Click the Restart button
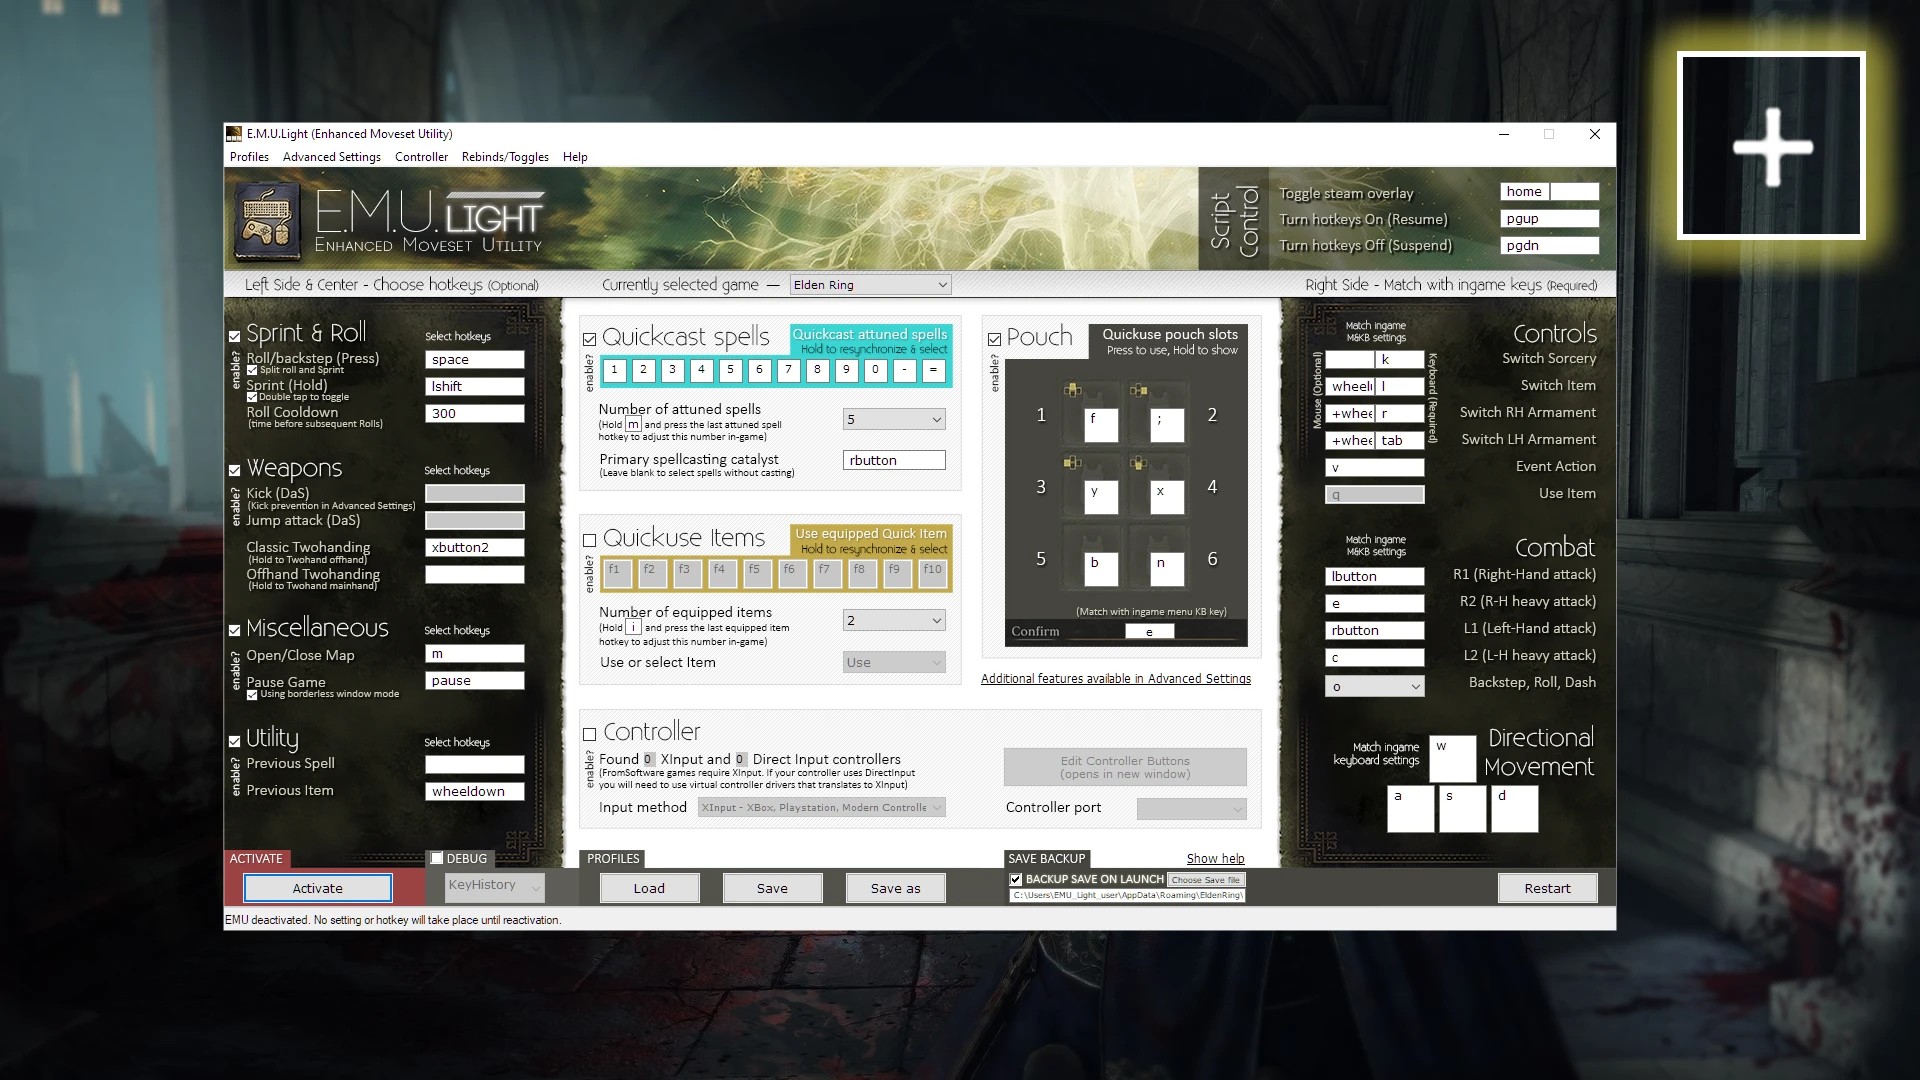Screen dimensions: 1920x1080 [x=1547, y=888]
